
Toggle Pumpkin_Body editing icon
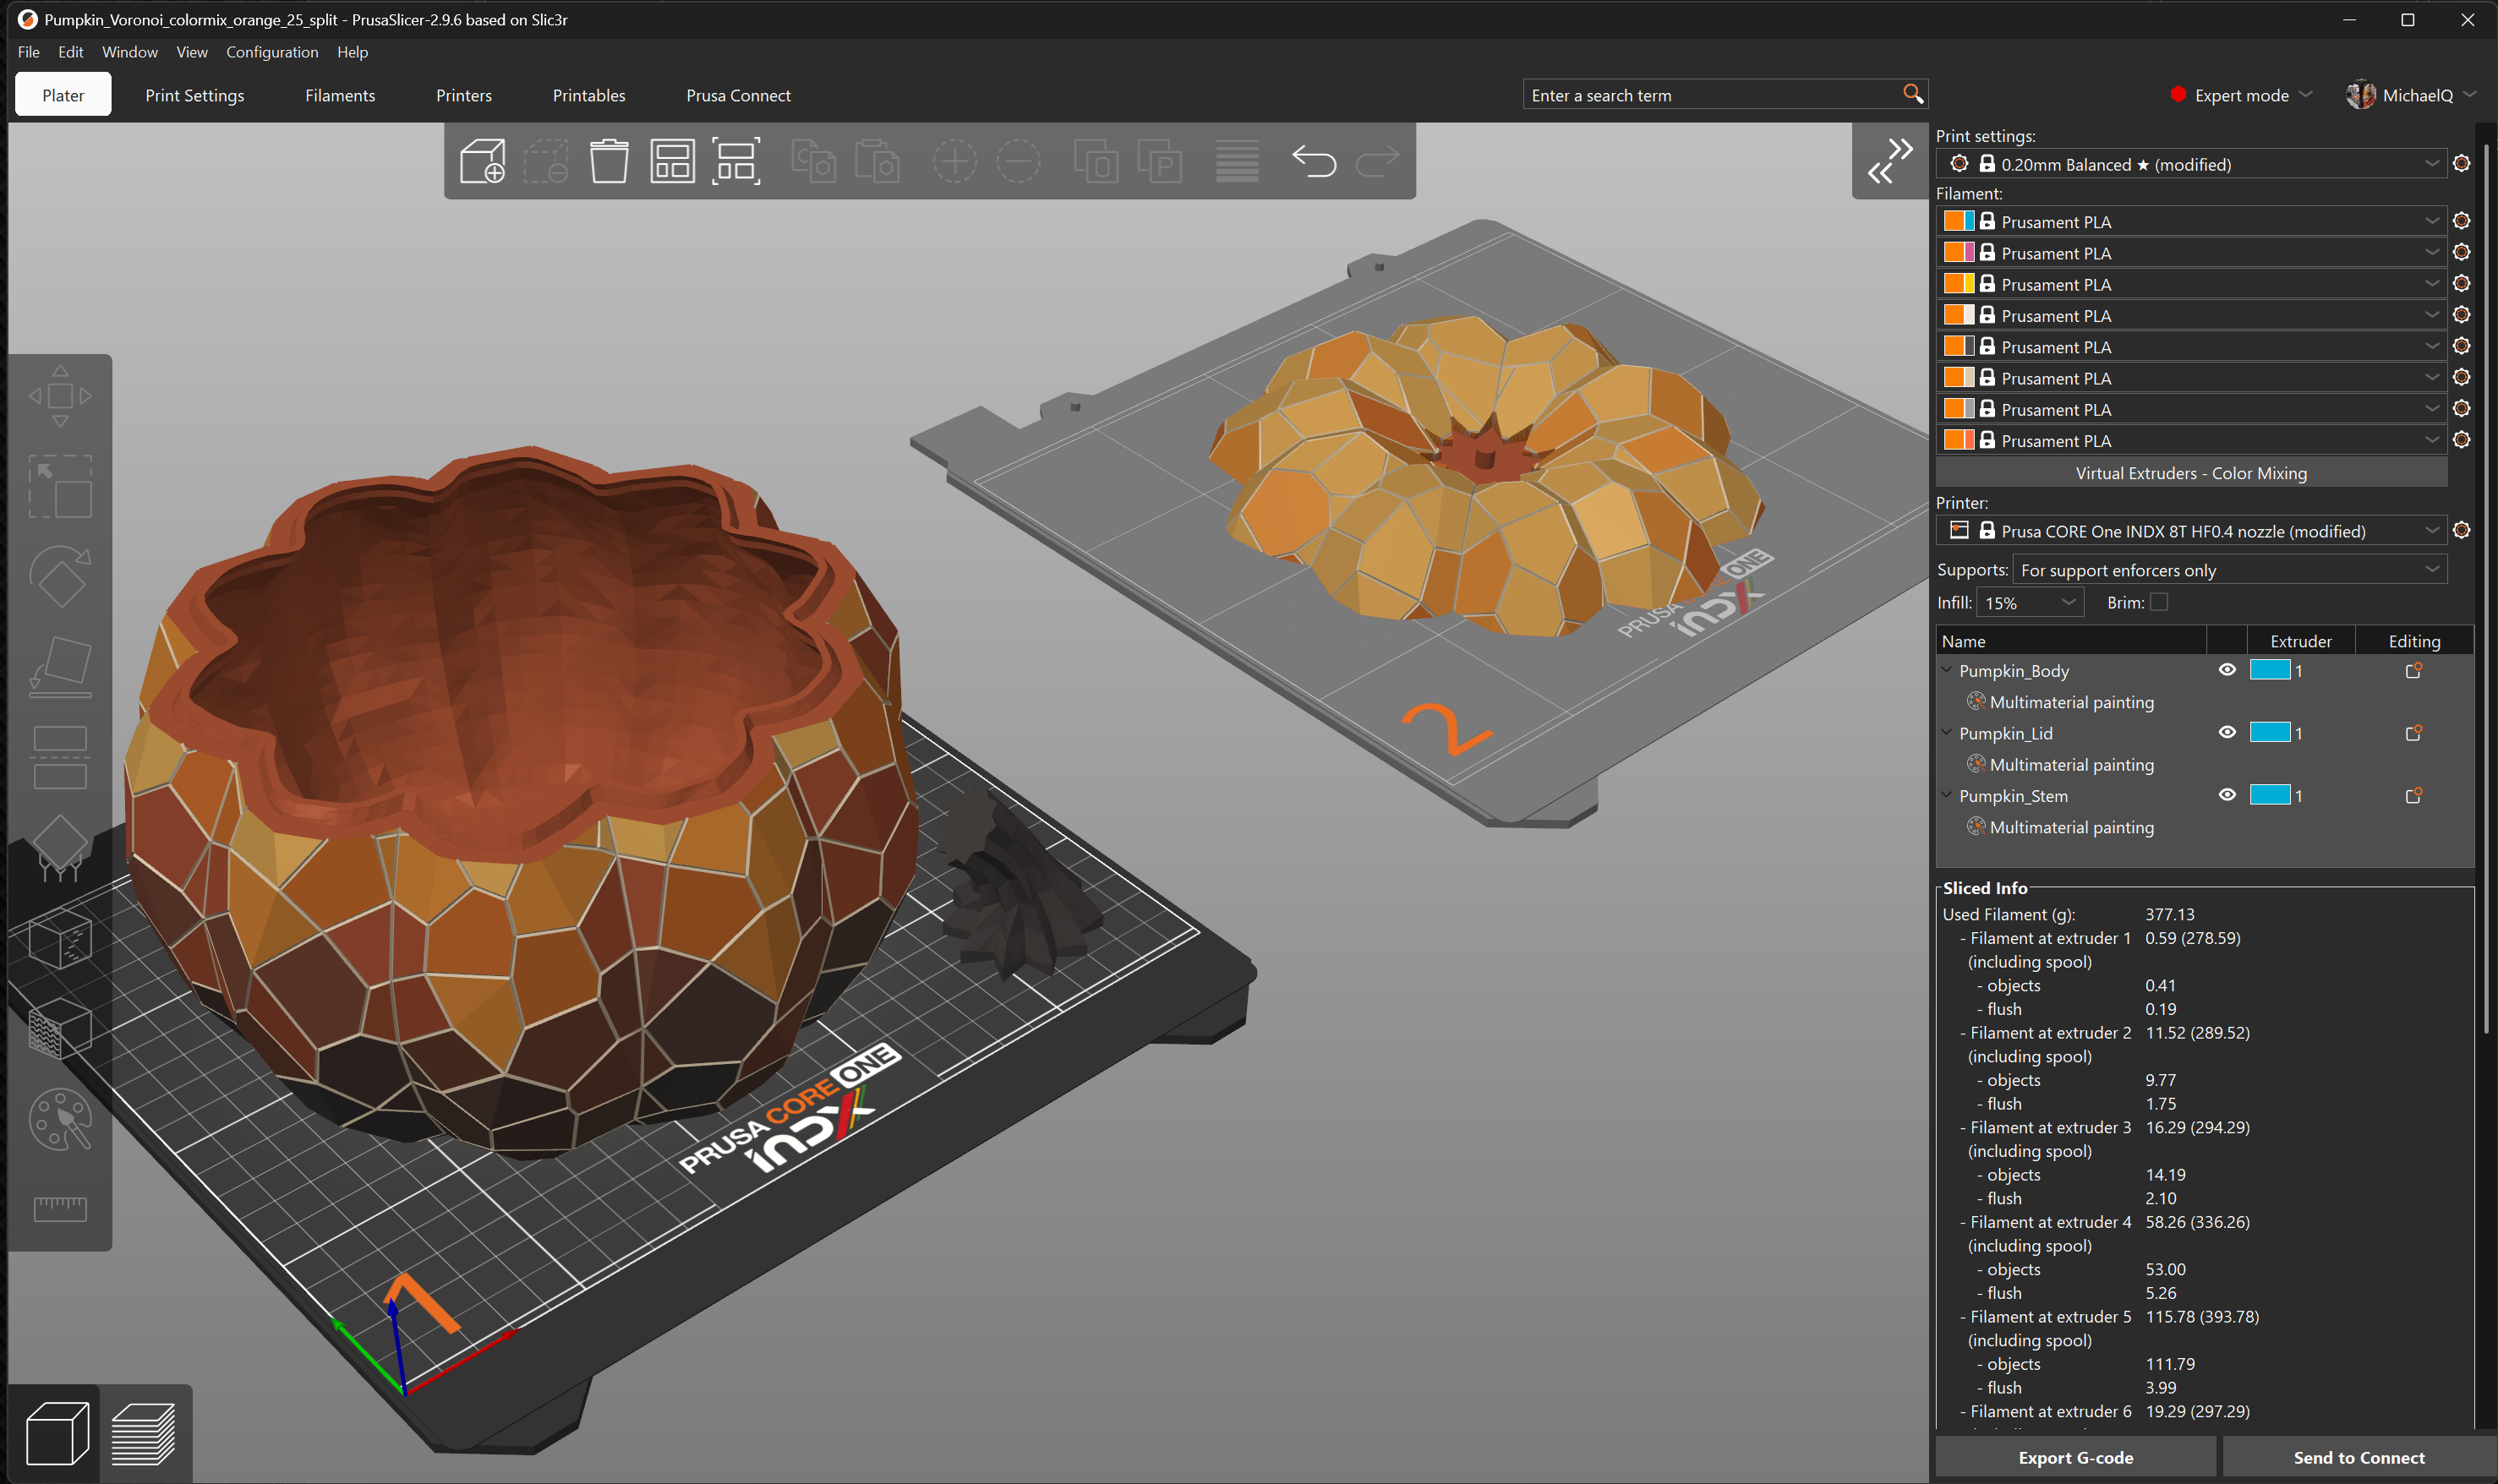pyautogui.click(x=2413, y=670)
